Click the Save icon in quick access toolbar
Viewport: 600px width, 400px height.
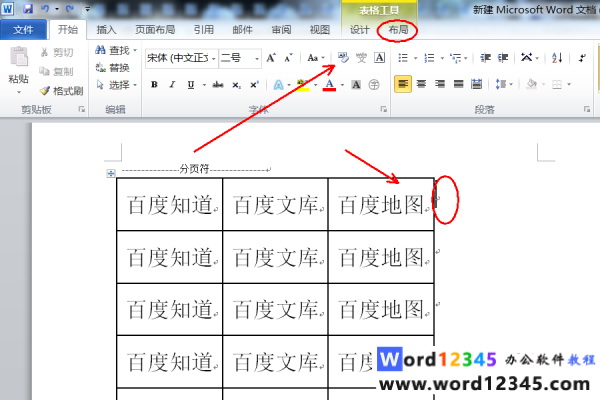[28, 8]
